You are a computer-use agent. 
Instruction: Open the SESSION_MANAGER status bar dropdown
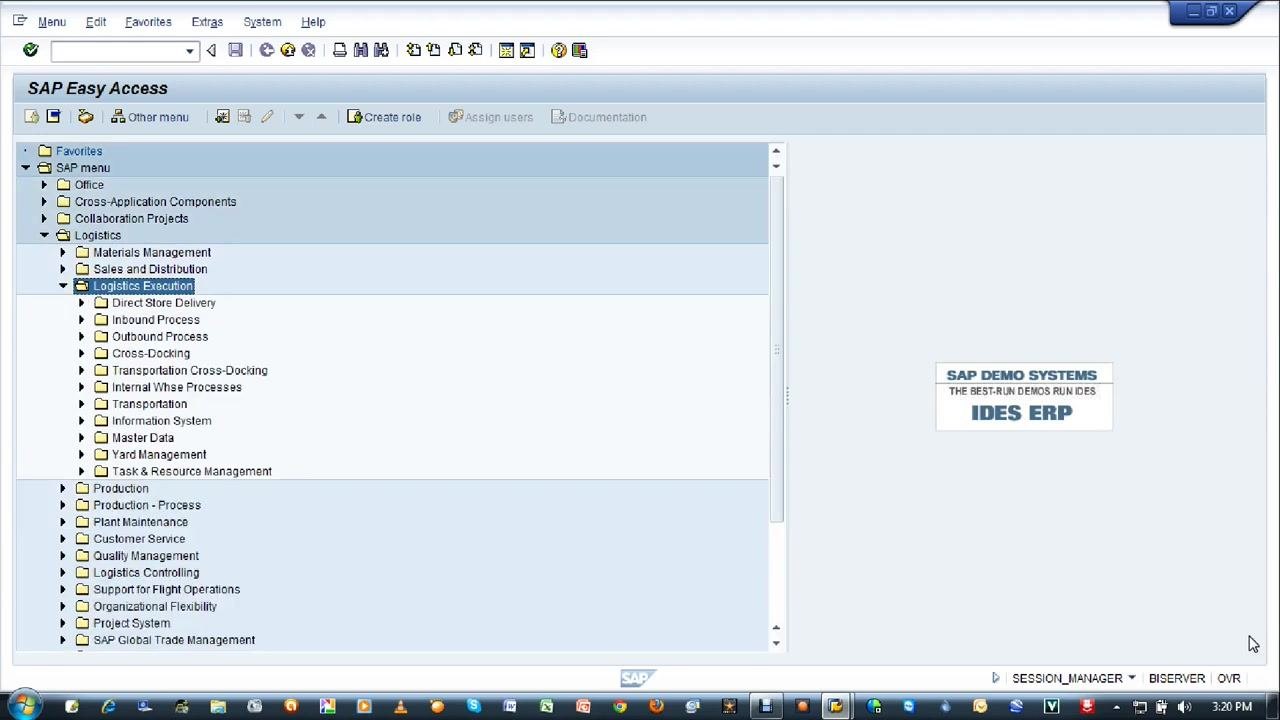[x=1132, y=678]
